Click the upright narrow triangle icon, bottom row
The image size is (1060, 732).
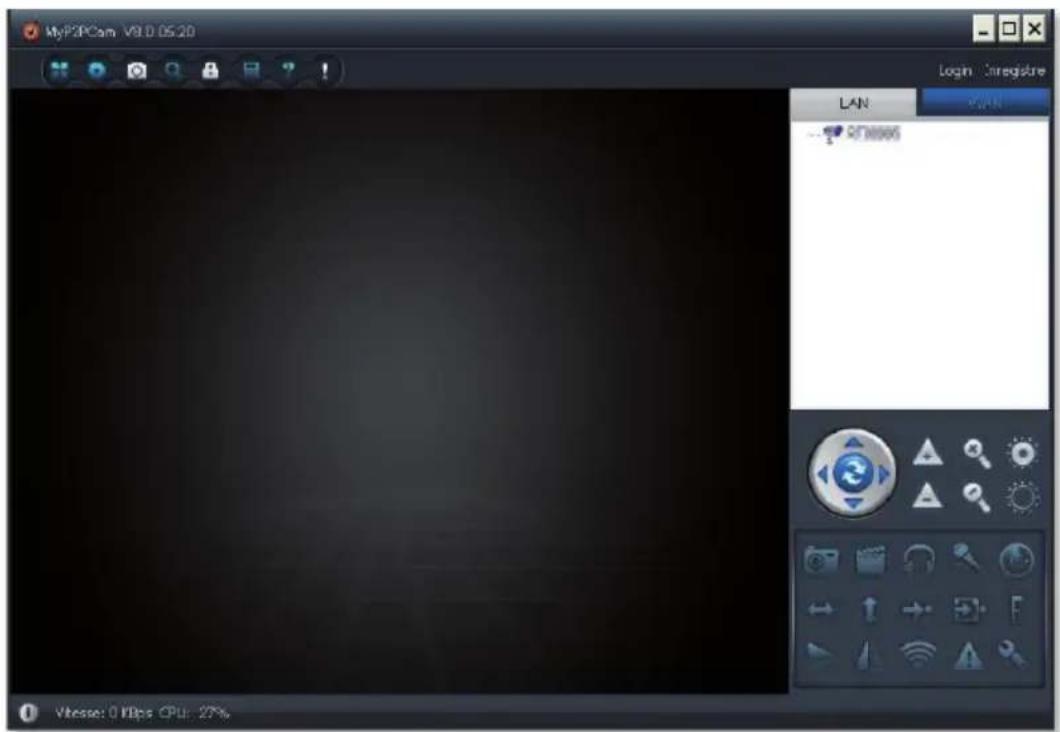869,655
